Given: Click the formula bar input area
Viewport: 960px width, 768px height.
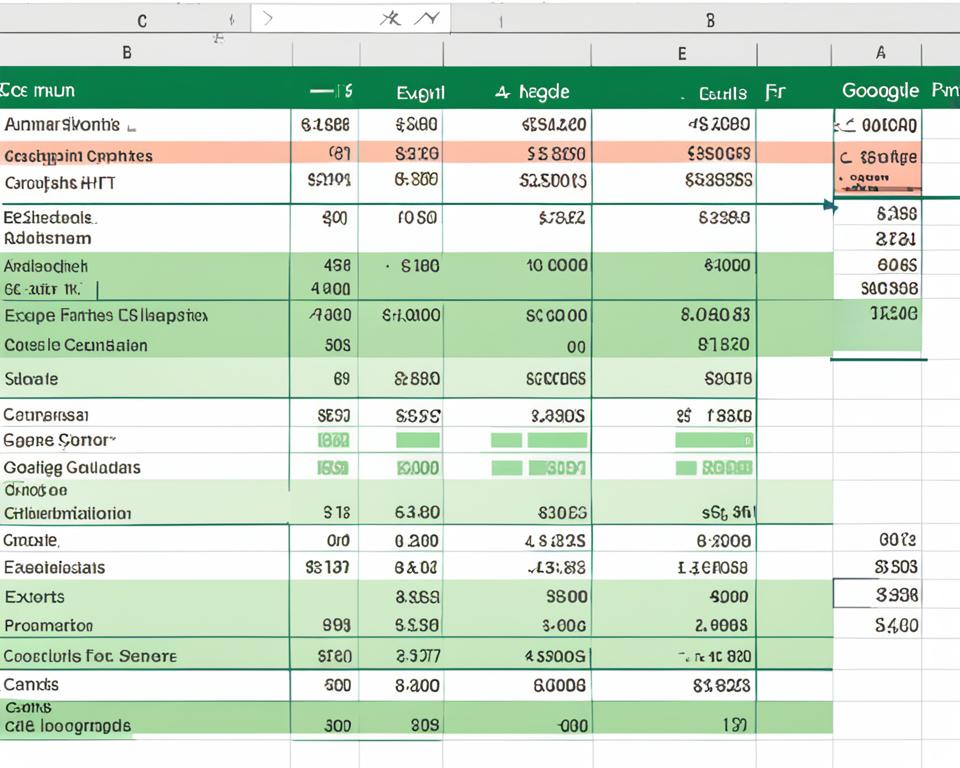Looking at the screenshot, I should (x=351, y=19).
